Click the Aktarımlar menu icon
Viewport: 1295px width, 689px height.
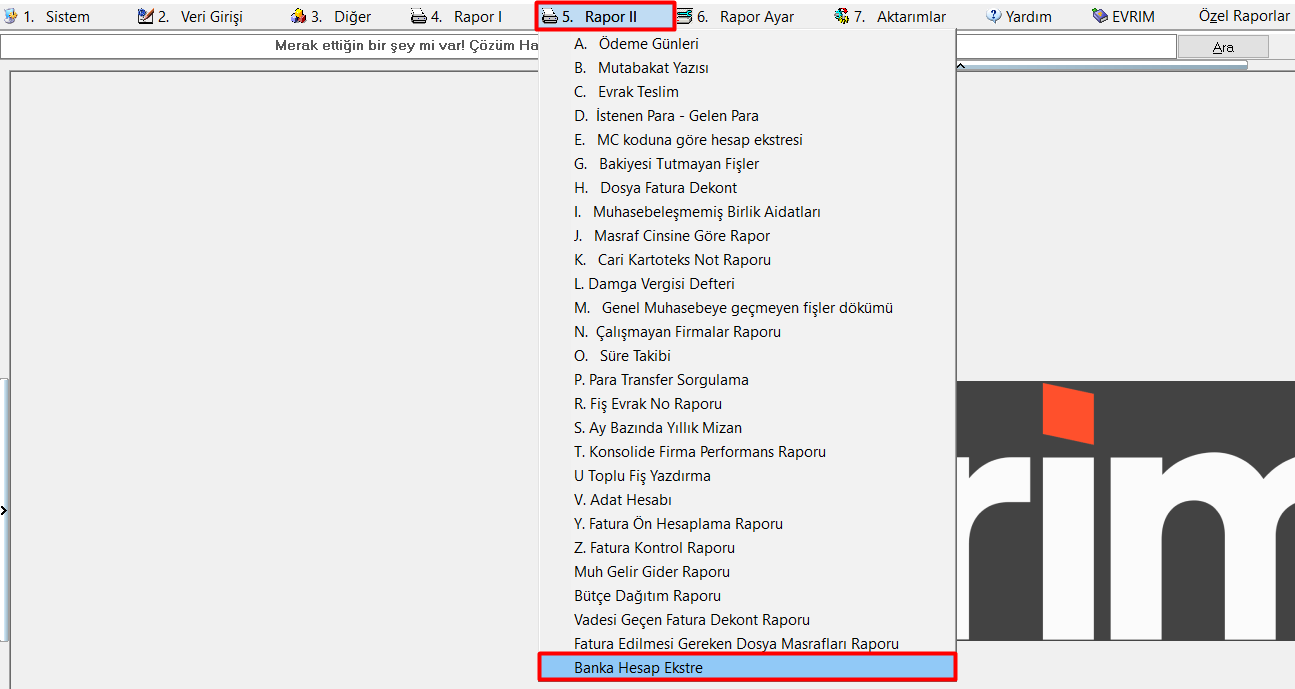(841, 16)
